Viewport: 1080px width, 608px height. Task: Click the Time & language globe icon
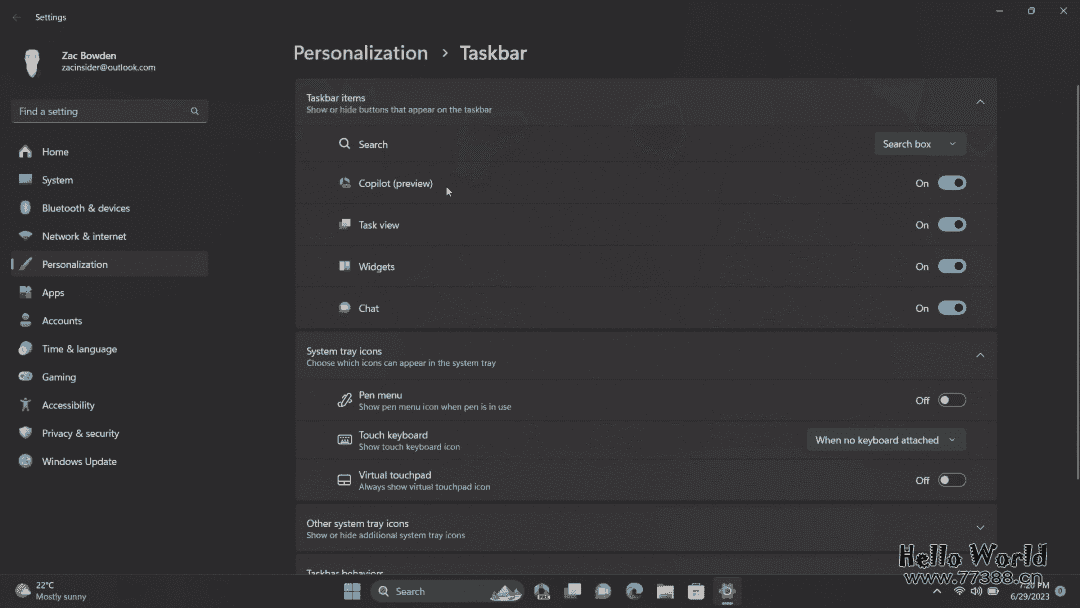[x=25, y=348]
